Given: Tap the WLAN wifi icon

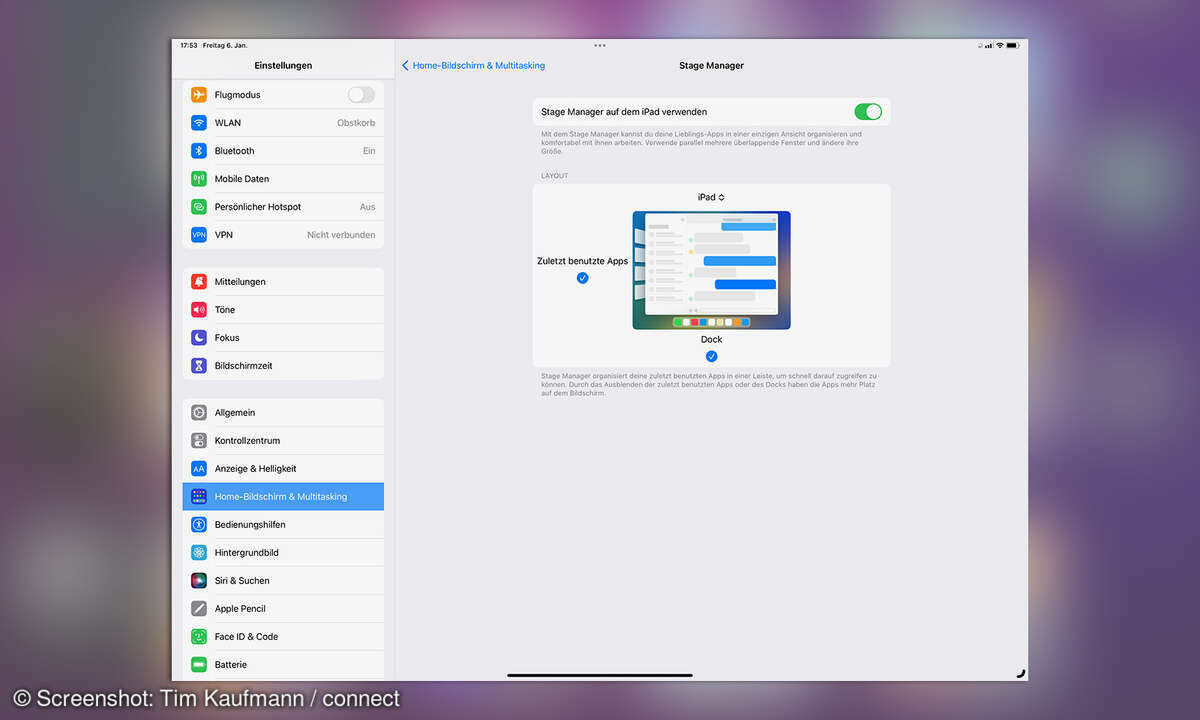Looking at the screenshot, I should (199, 123).
